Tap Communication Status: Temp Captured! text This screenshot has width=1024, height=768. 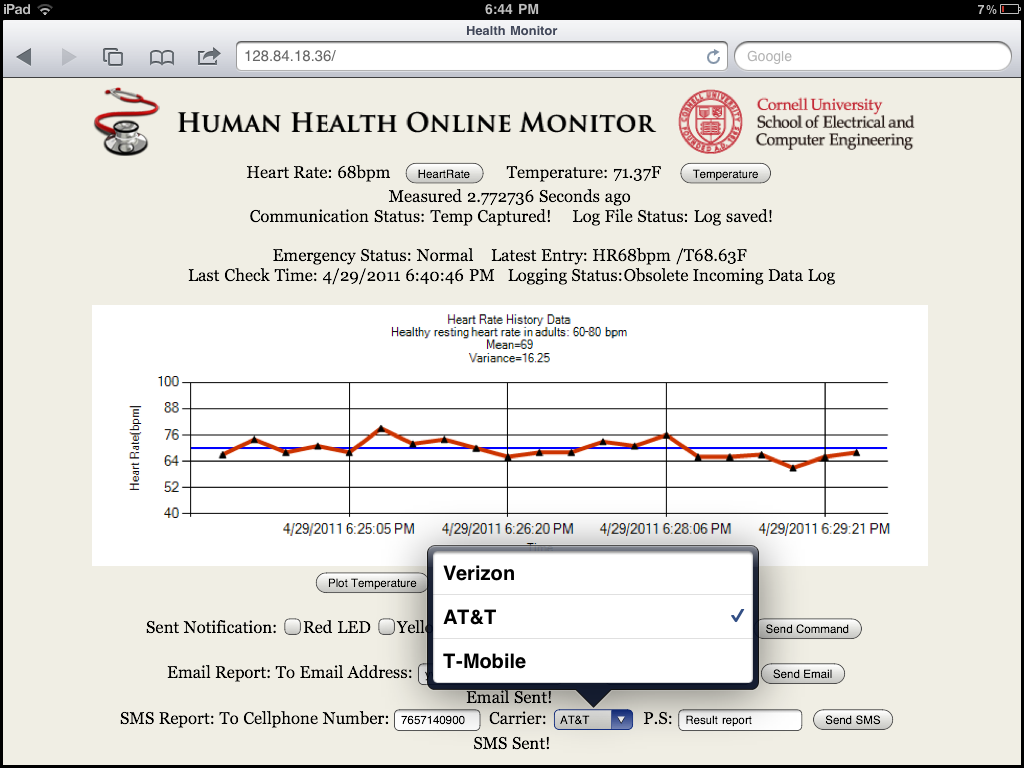pos(400,216)
